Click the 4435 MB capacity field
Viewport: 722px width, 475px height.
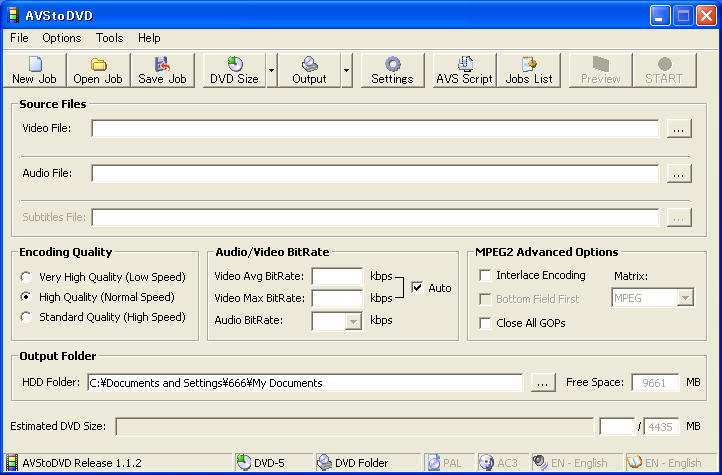point(662,426)
